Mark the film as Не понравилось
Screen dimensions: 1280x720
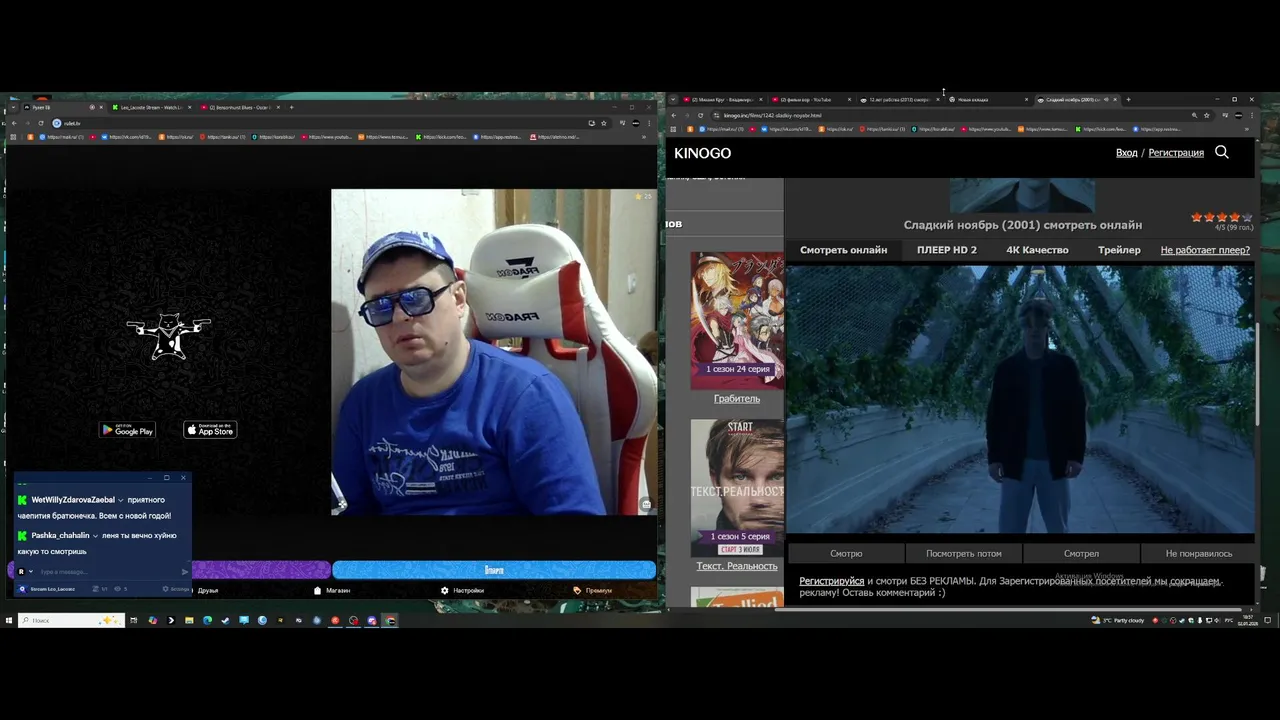(1198, 553)
